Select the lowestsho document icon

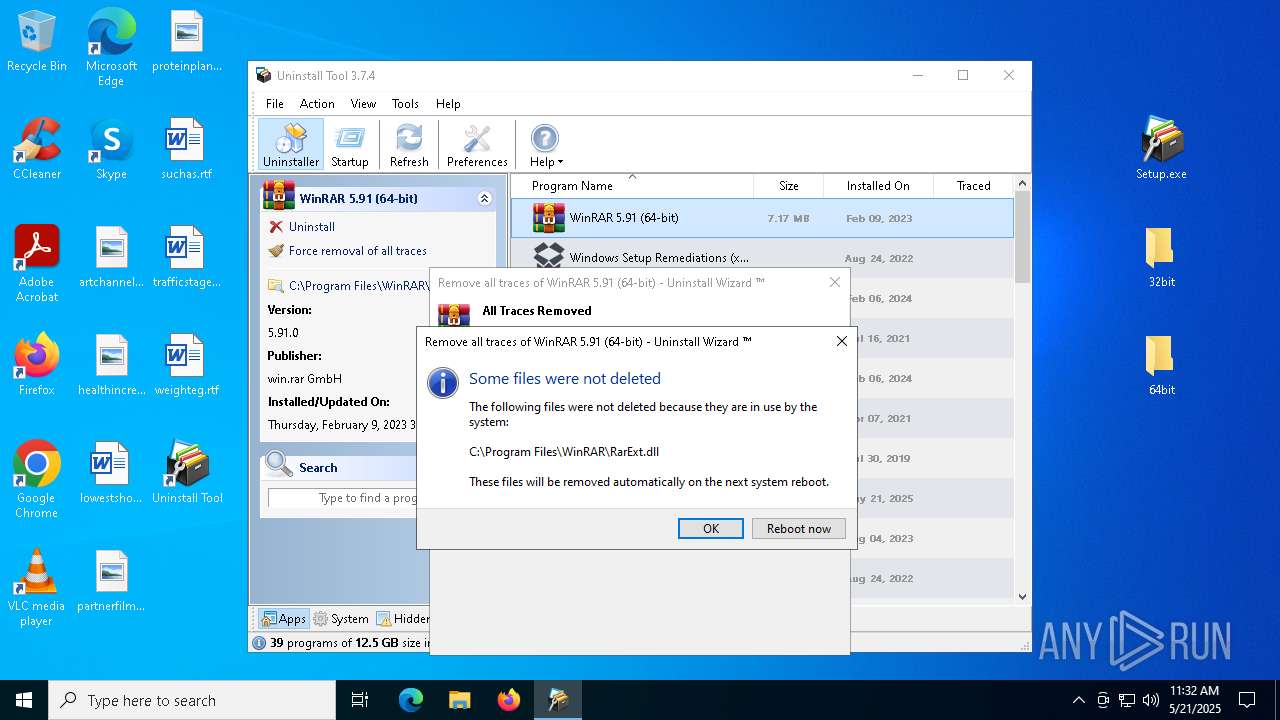coord(111,473)
